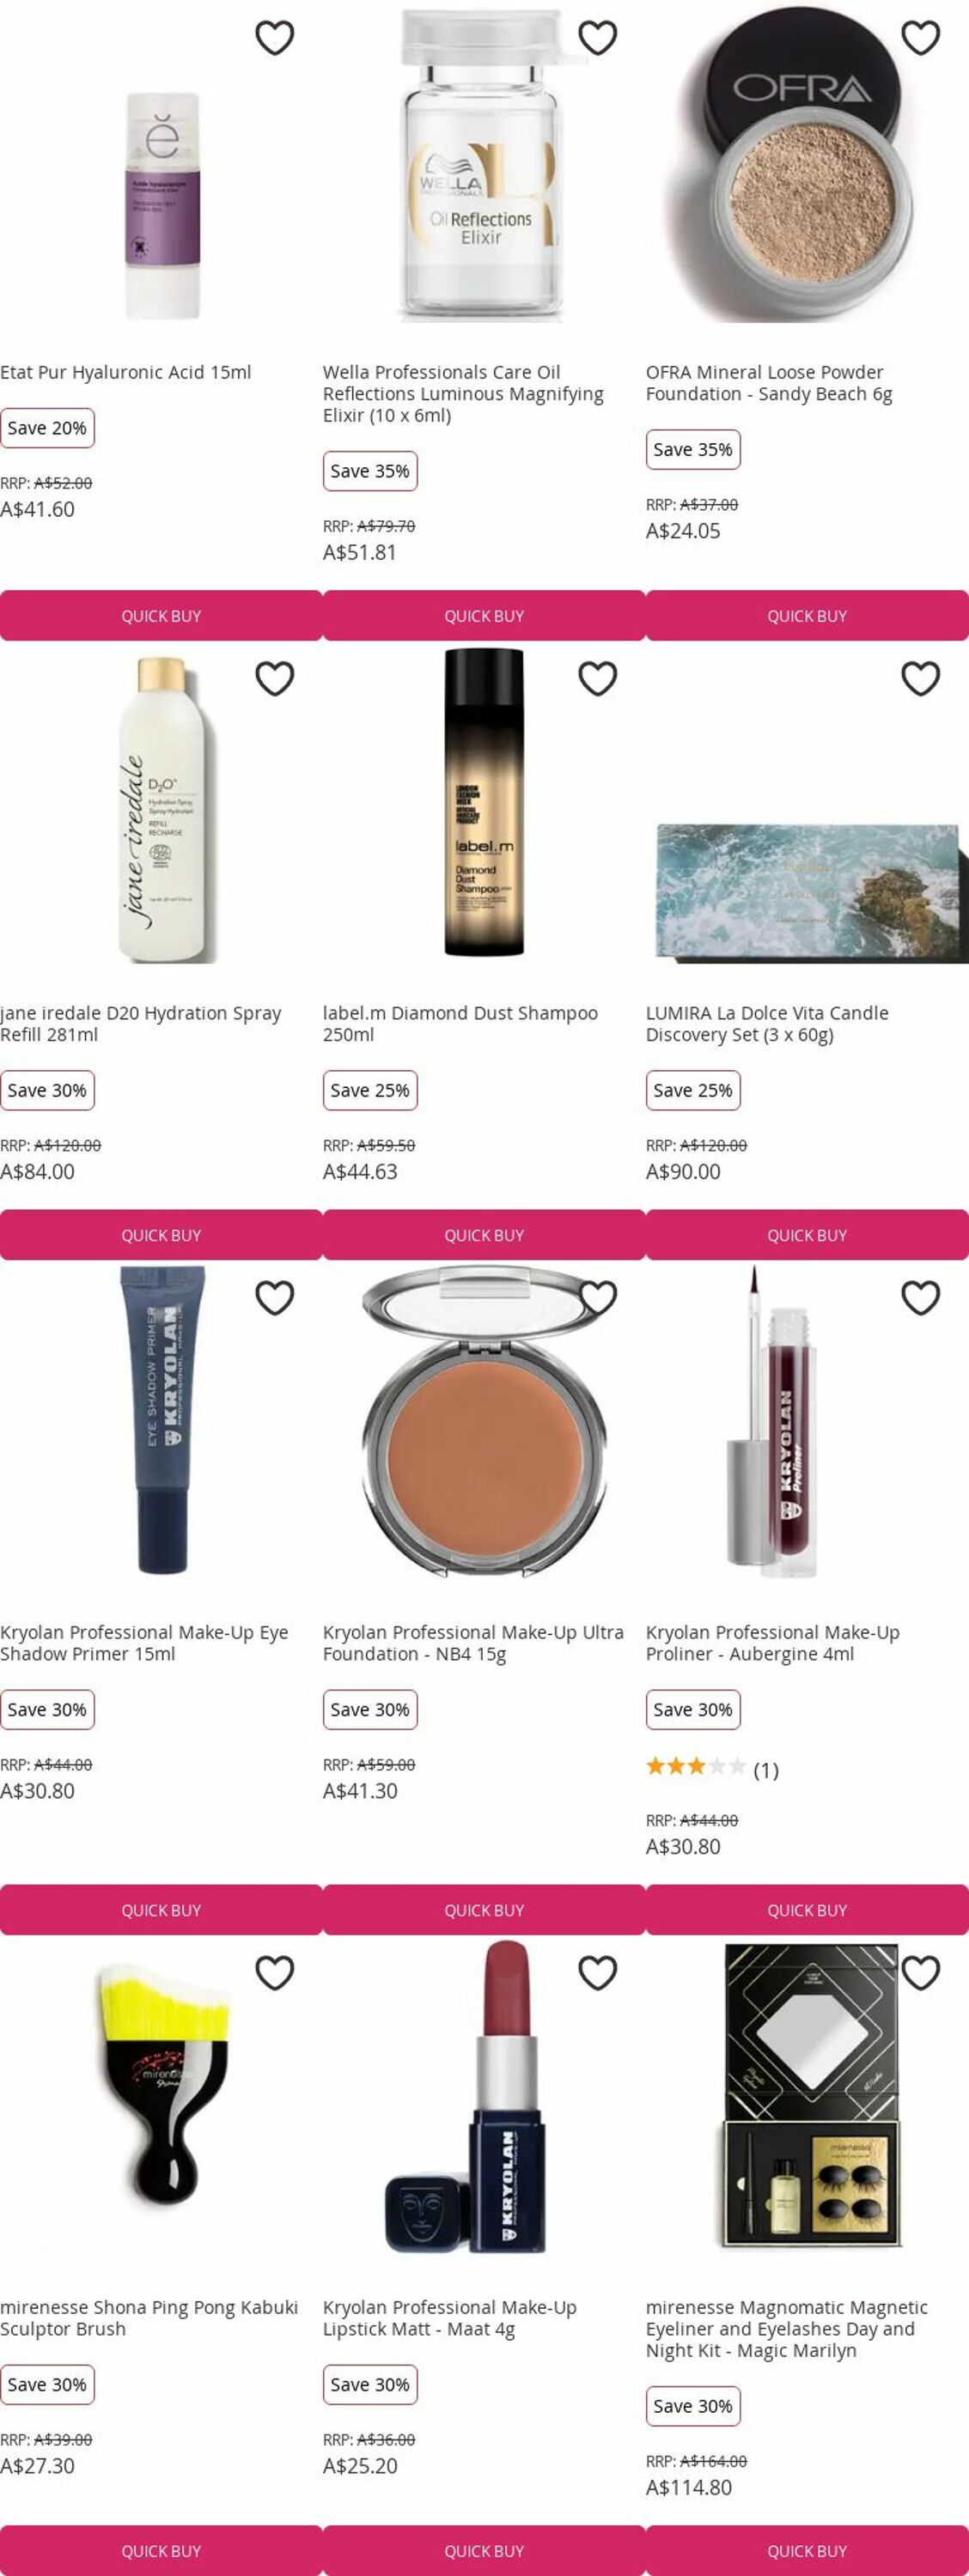The image size is (969, 2576).
Task: Quick buy Kryolan Ultra Foundation NB4
Action: 484,1910
